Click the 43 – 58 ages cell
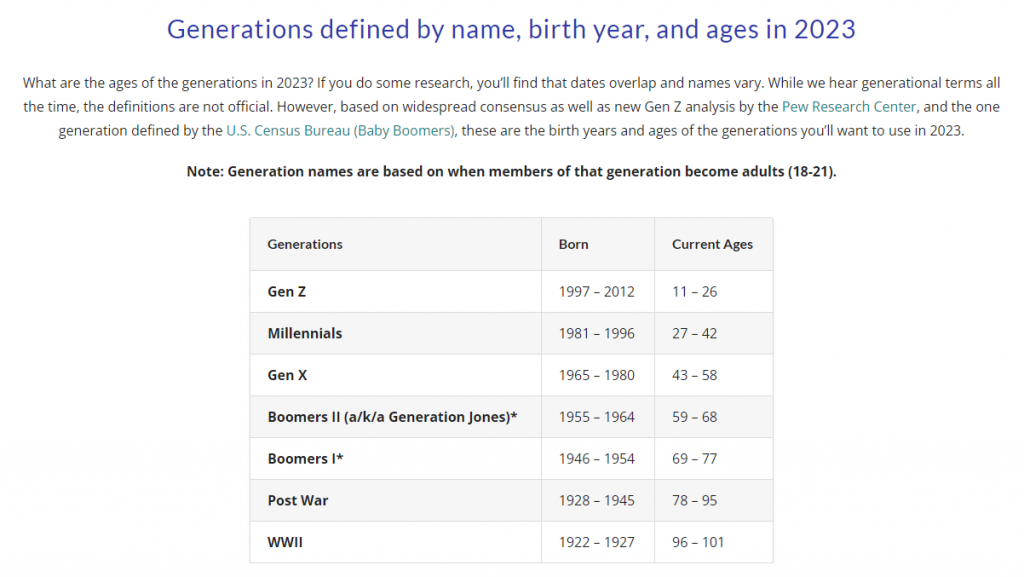The image size is (1024, 577). 694,375
